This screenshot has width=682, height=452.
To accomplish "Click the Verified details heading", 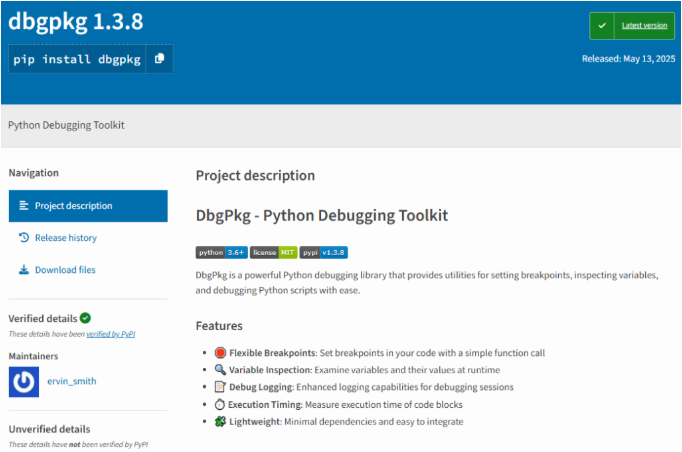I will [43, 318].
